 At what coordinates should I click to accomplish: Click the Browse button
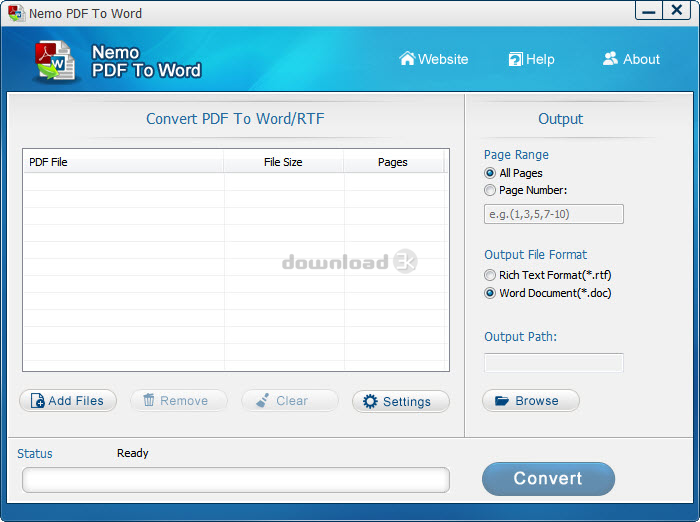click(x=531, y=401)
